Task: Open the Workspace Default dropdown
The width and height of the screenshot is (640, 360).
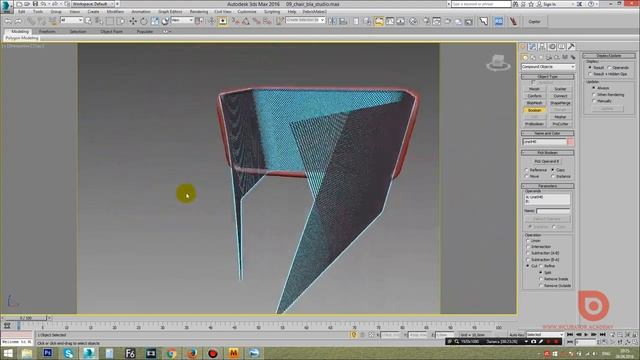Action: click(x=93, y=4)
